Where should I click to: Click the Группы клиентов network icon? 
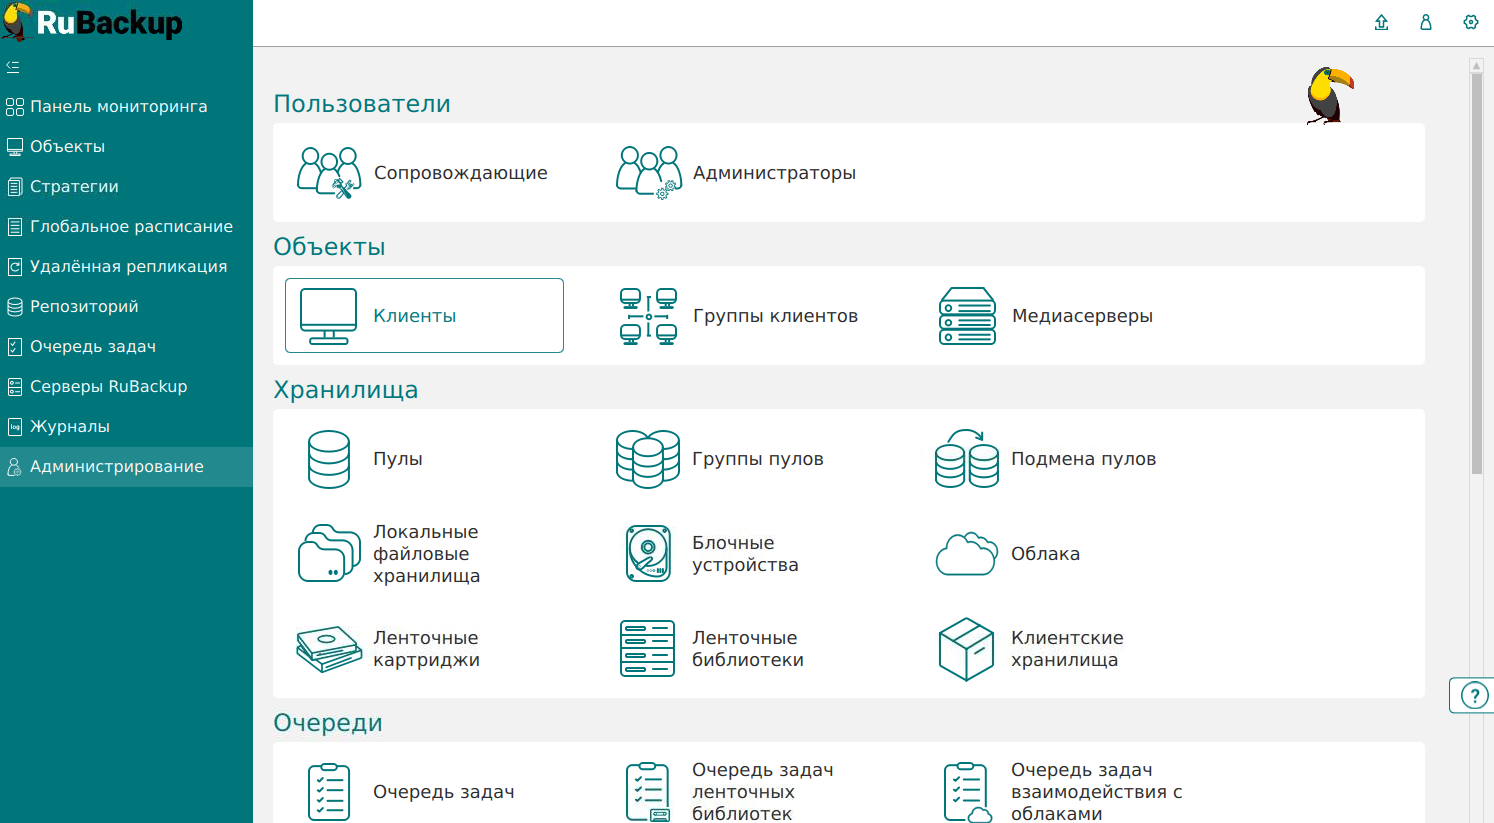[x=648, y=316]
